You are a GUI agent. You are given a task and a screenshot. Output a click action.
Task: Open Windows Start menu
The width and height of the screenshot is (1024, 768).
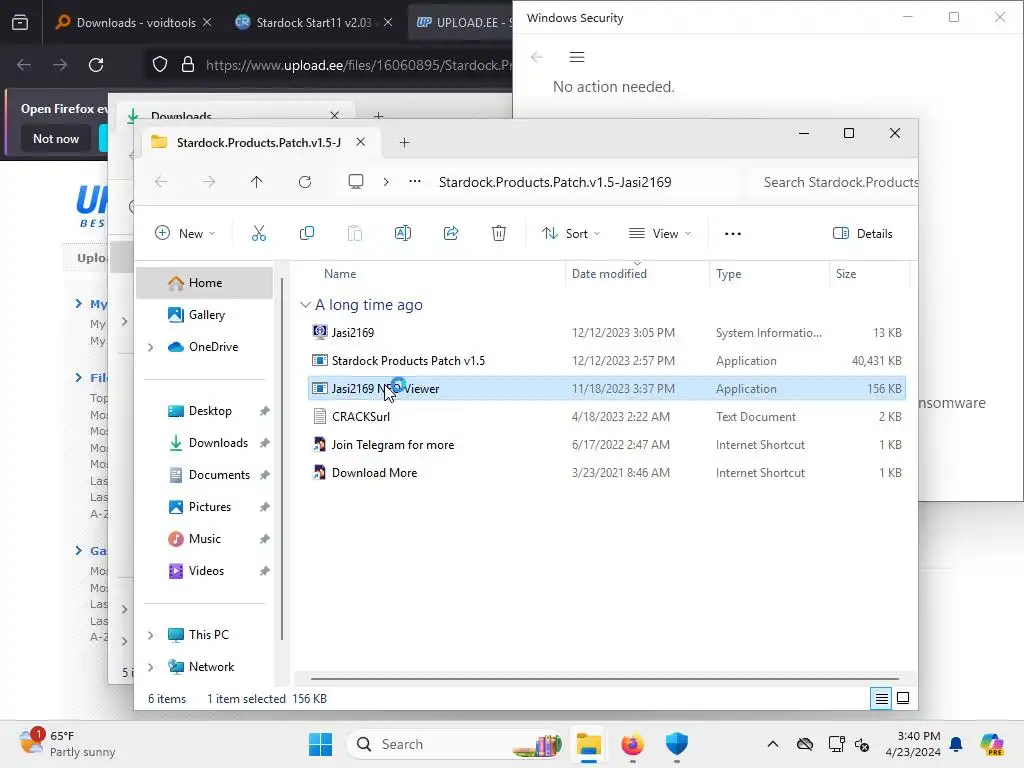coord(320,744)
